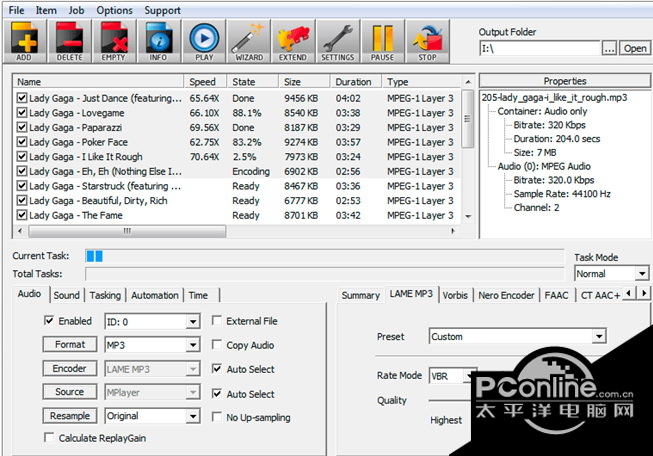Image resolution: width=653 pixels, height=456 pixels.
Task: Click the Current Task progress bar
Action: (324, 256)
